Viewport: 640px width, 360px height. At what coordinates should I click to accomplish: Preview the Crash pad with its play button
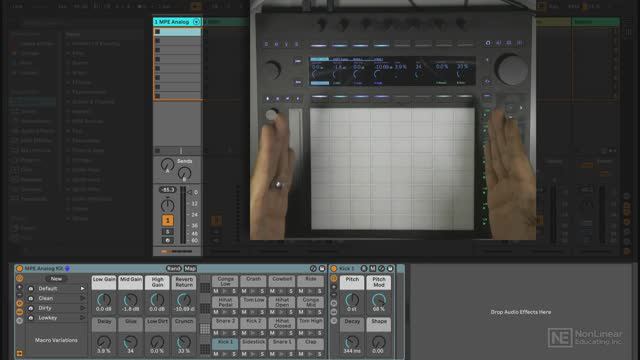253,291
